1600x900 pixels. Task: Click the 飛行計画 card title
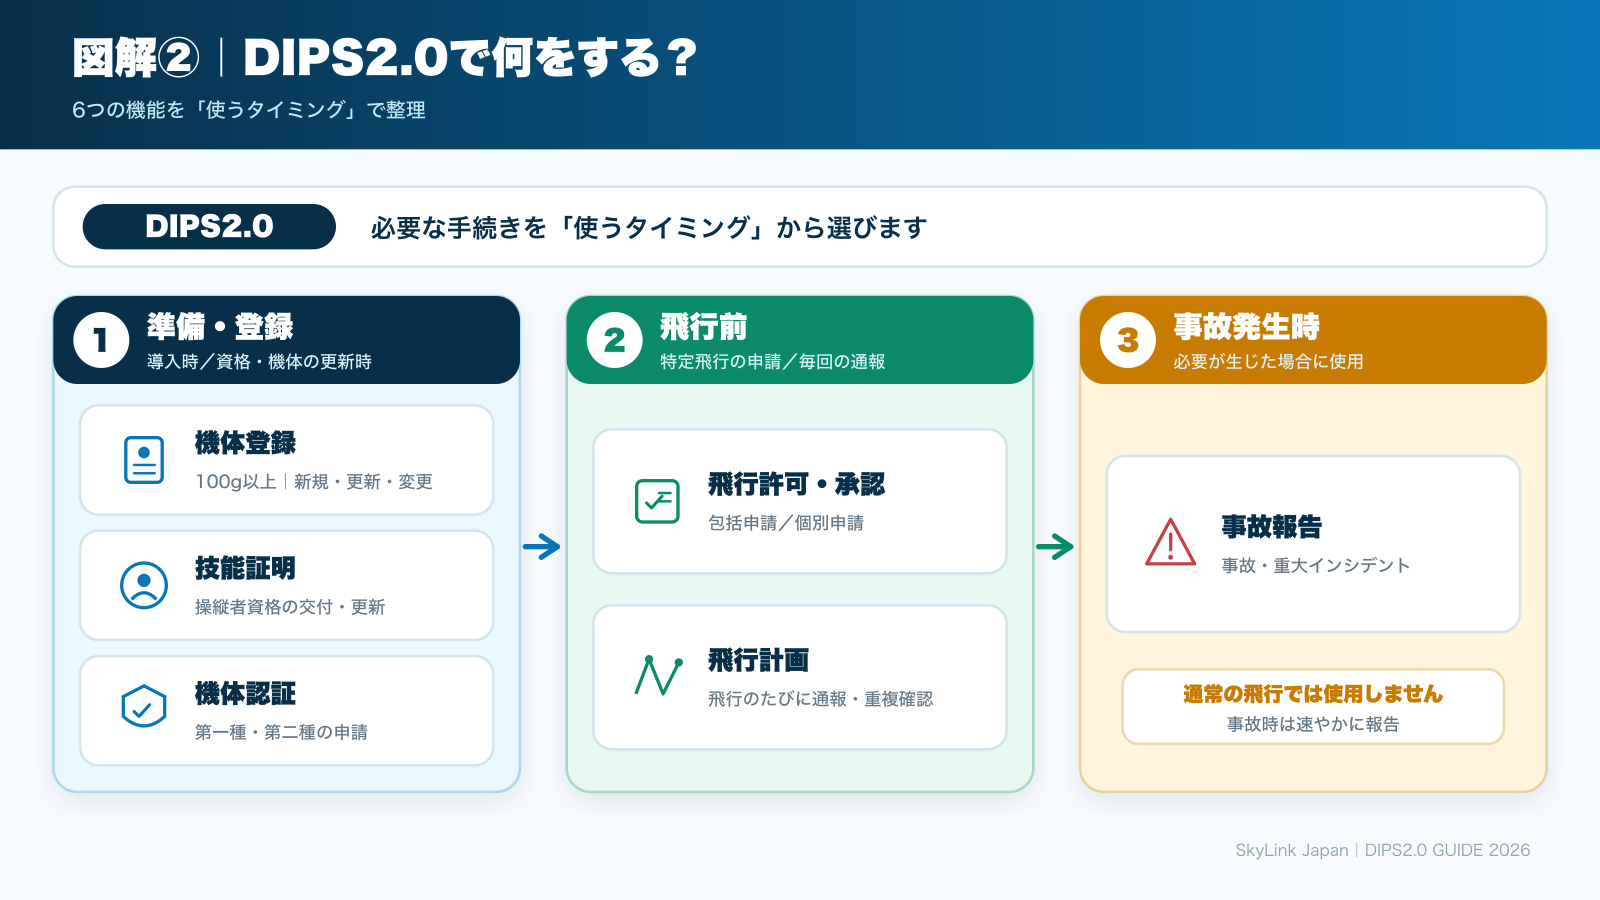click(758, 660)
